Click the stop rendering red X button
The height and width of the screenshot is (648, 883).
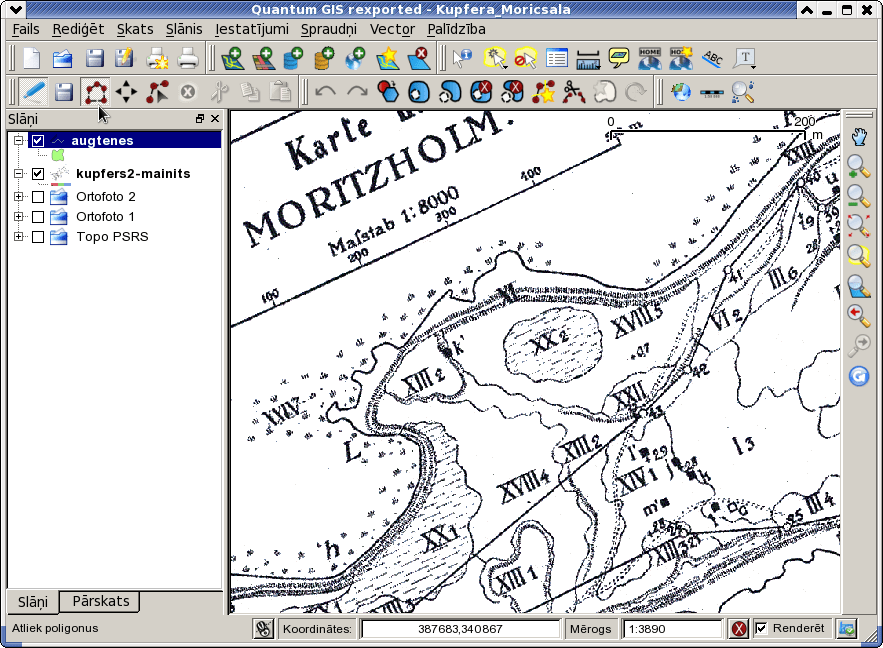[739, 628]
